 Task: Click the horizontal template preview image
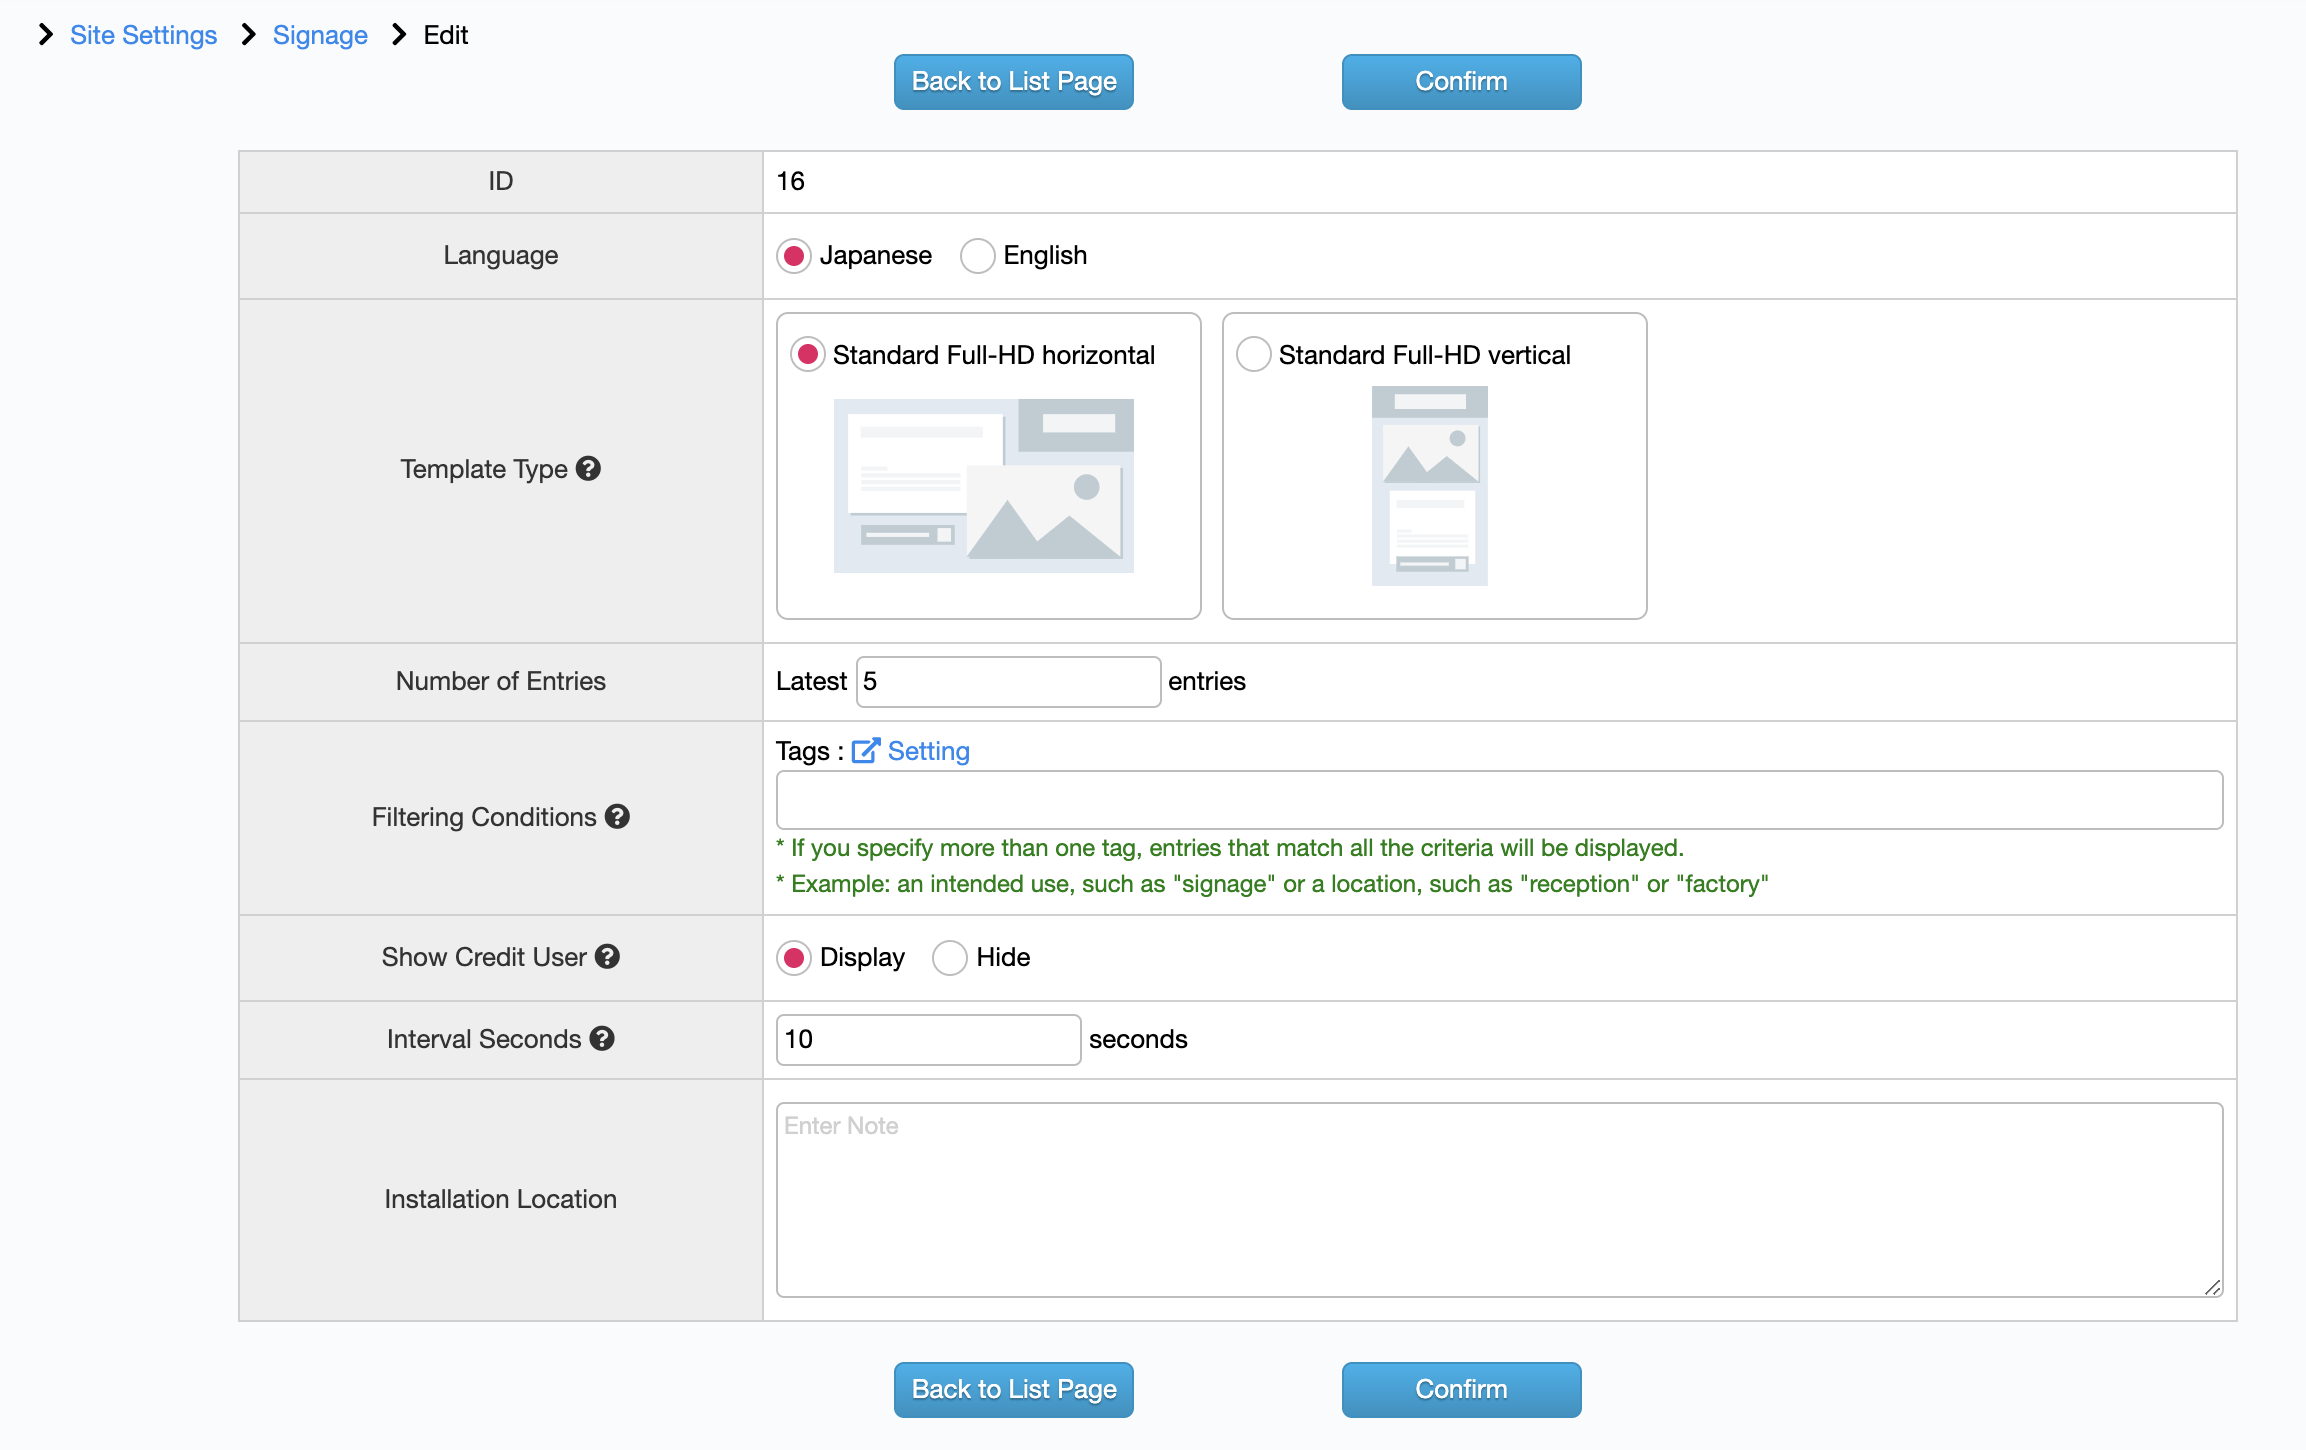click(983, 485)
